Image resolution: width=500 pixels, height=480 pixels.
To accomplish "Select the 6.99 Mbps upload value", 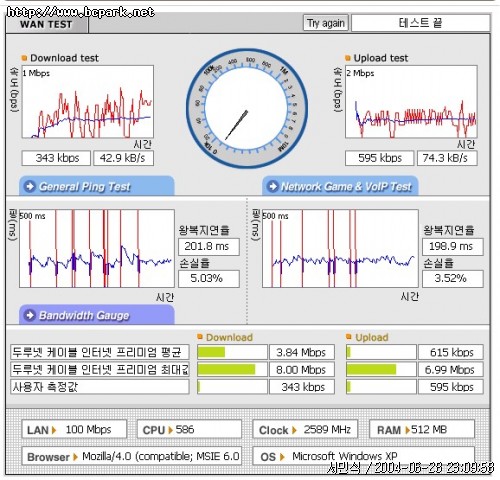I will point(451,369).
